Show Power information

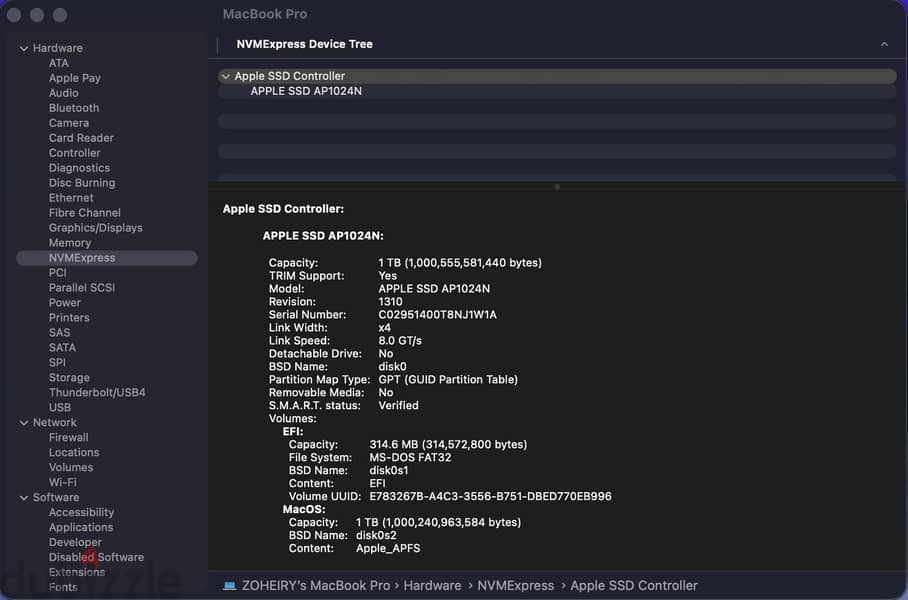[65, 303]
